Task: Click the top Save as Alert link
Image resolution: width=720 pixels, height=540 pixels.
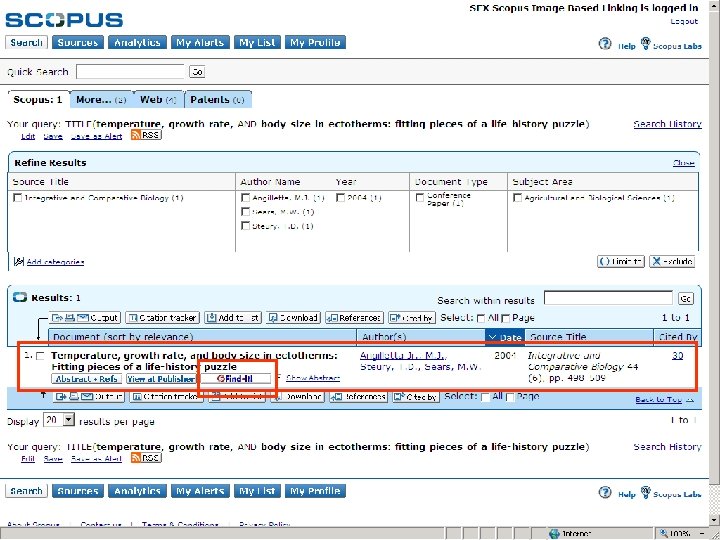Action: 96,136
